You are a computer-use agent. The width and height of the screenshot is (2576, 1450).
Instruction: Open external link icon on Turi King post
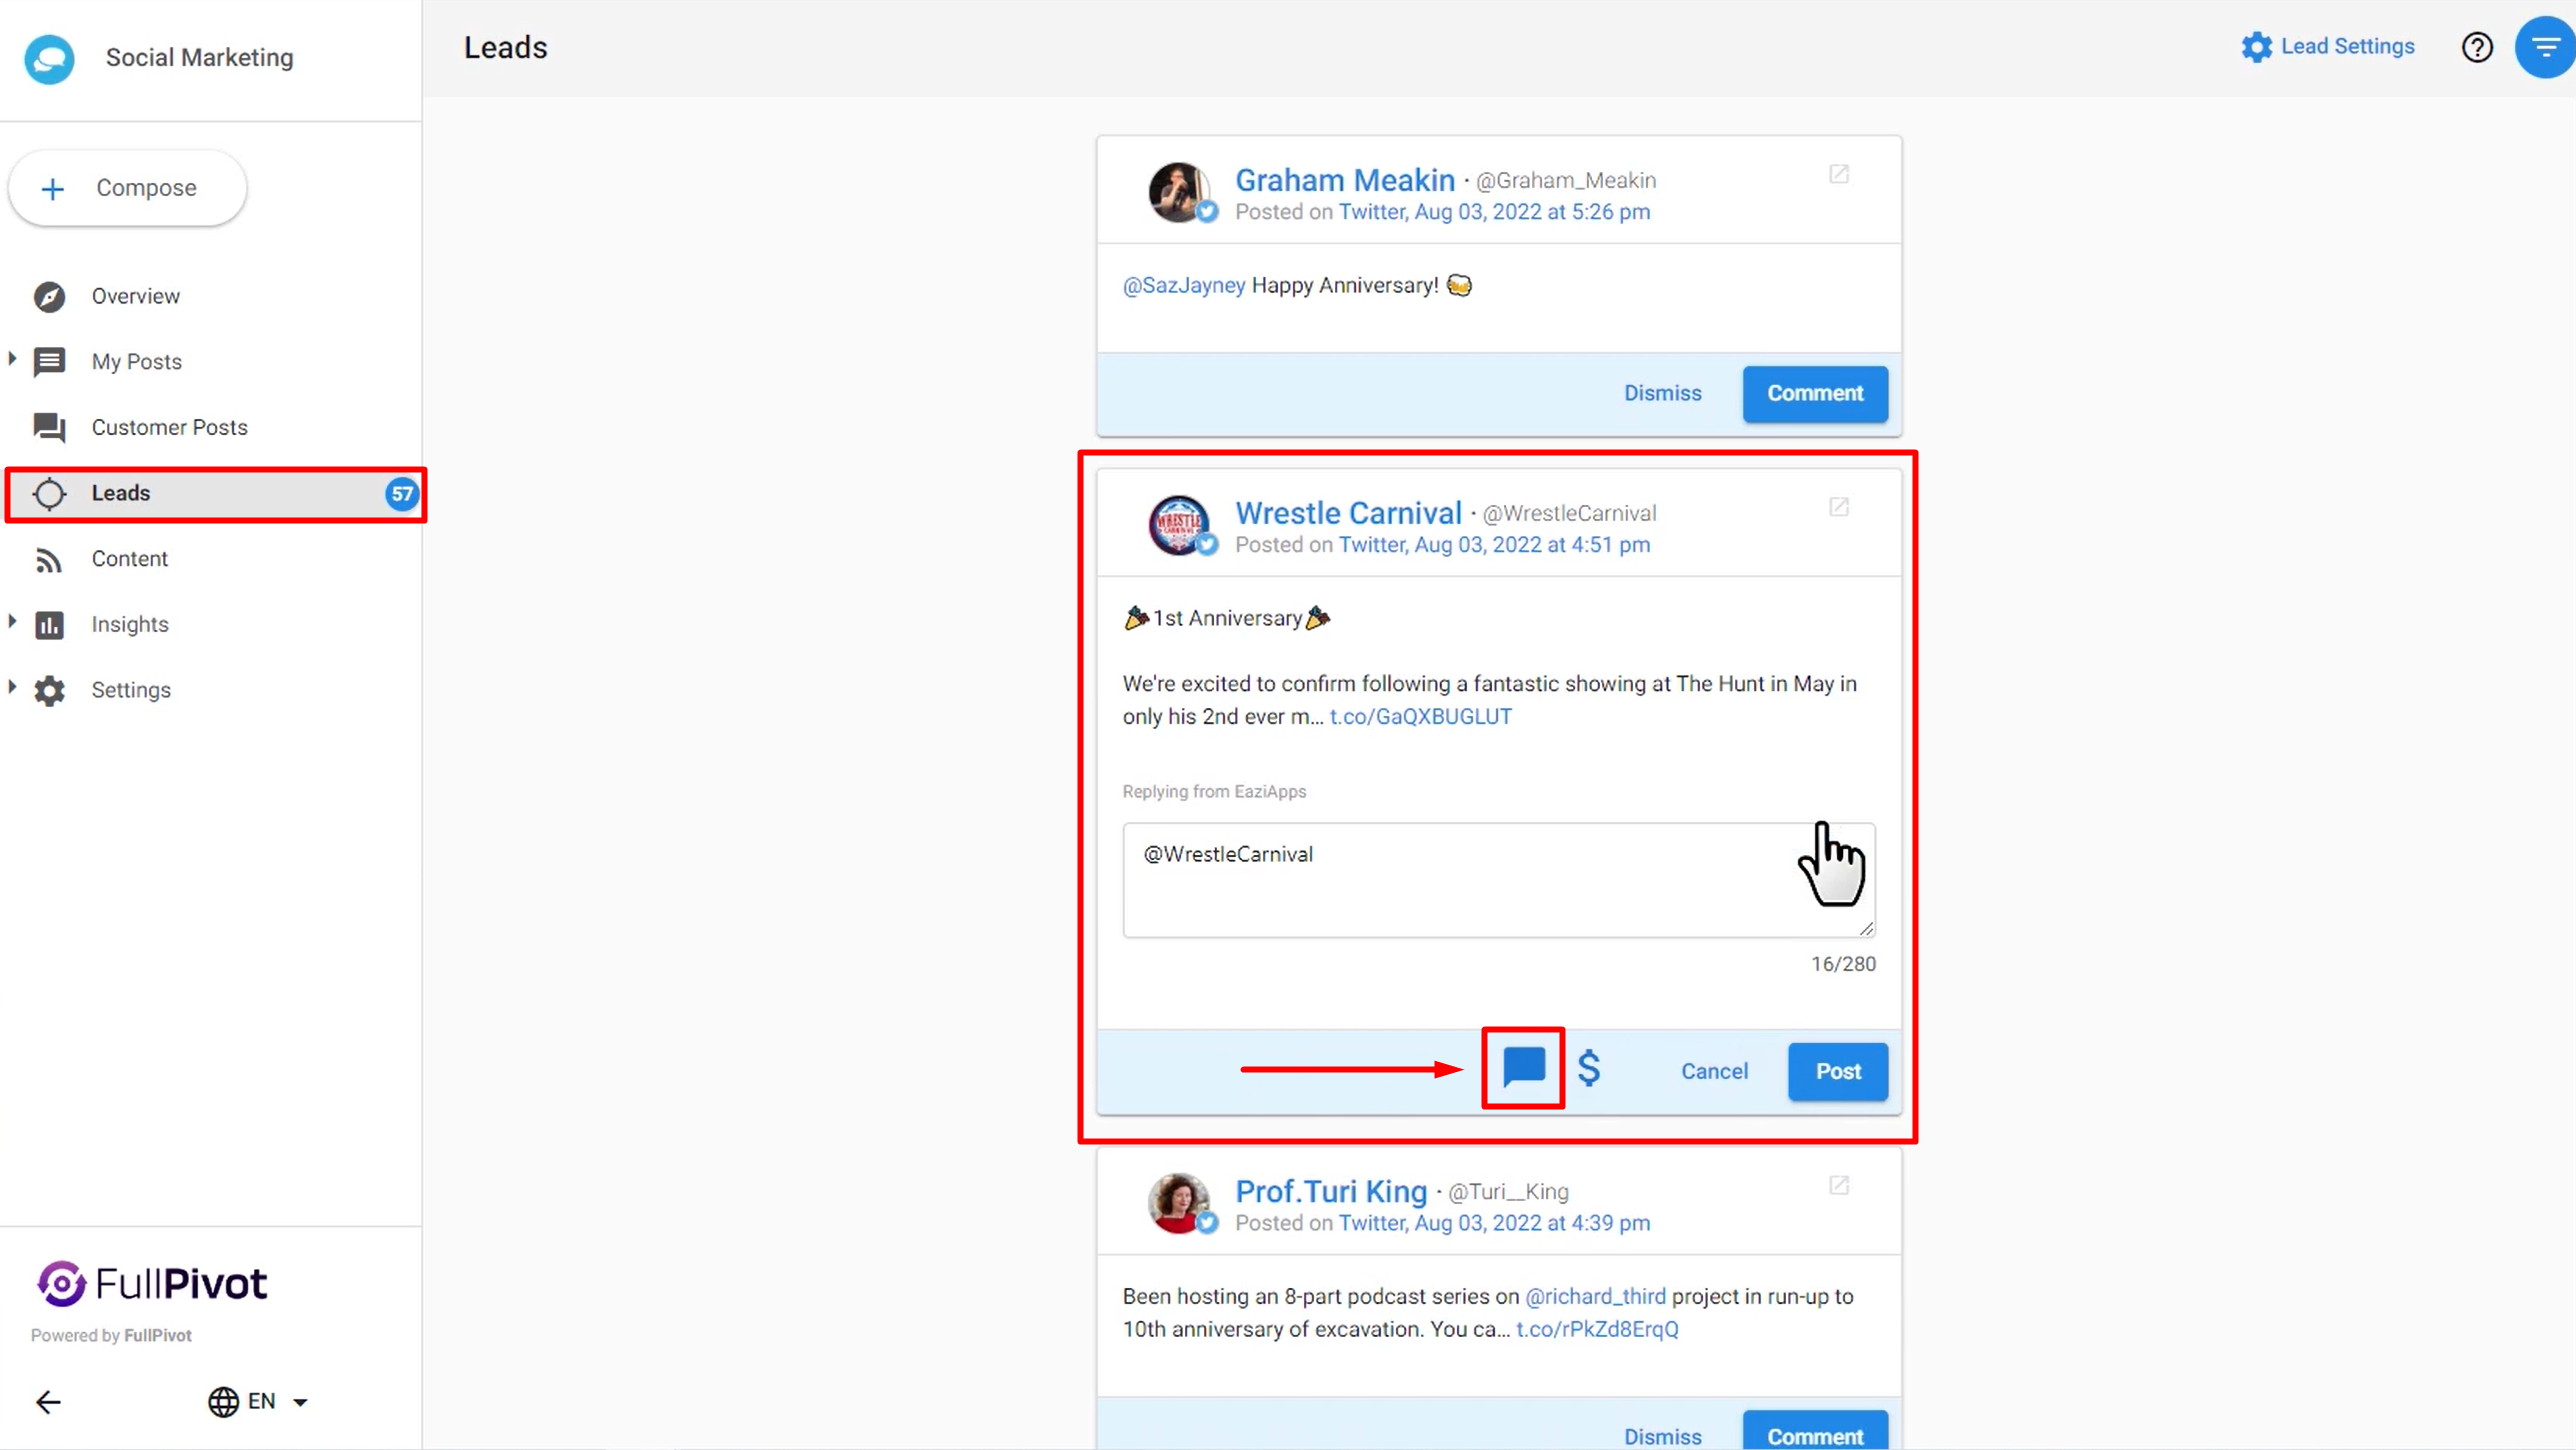pos(1838,1185)
